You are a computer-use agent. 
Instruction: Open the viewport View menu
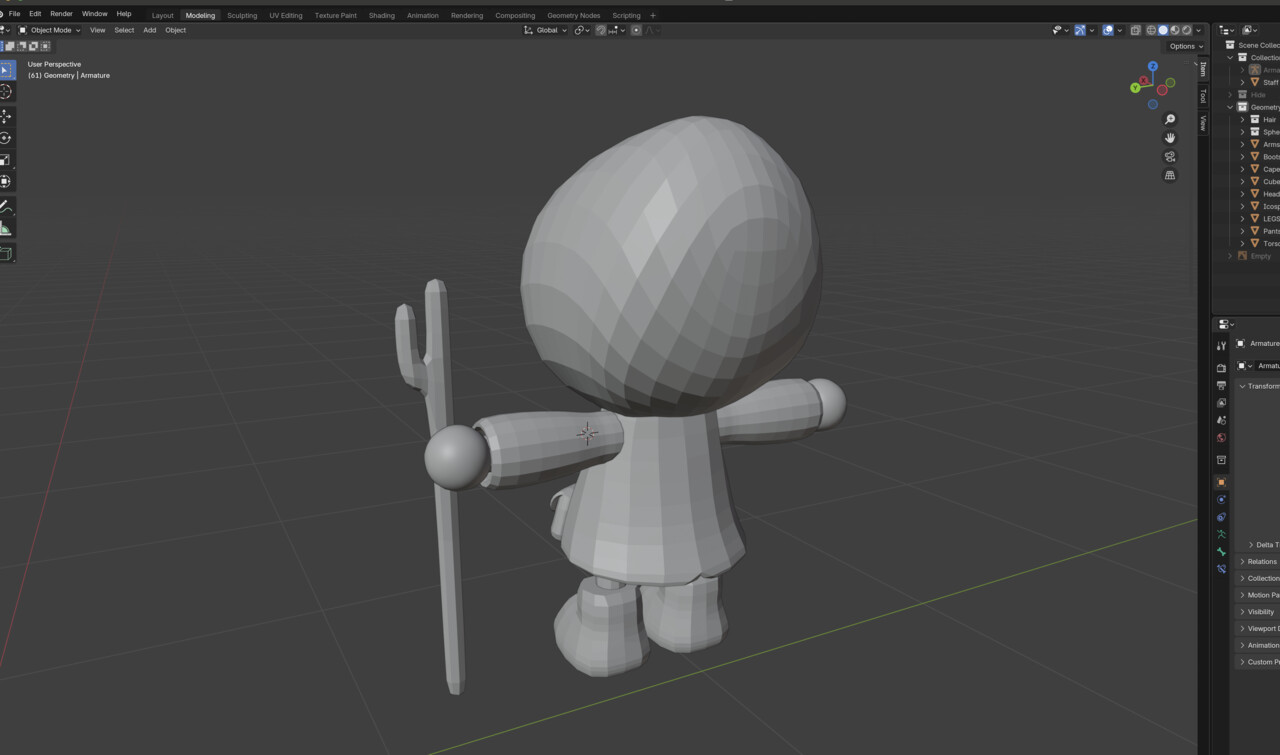pyautogui.click(x=97, y=30)
